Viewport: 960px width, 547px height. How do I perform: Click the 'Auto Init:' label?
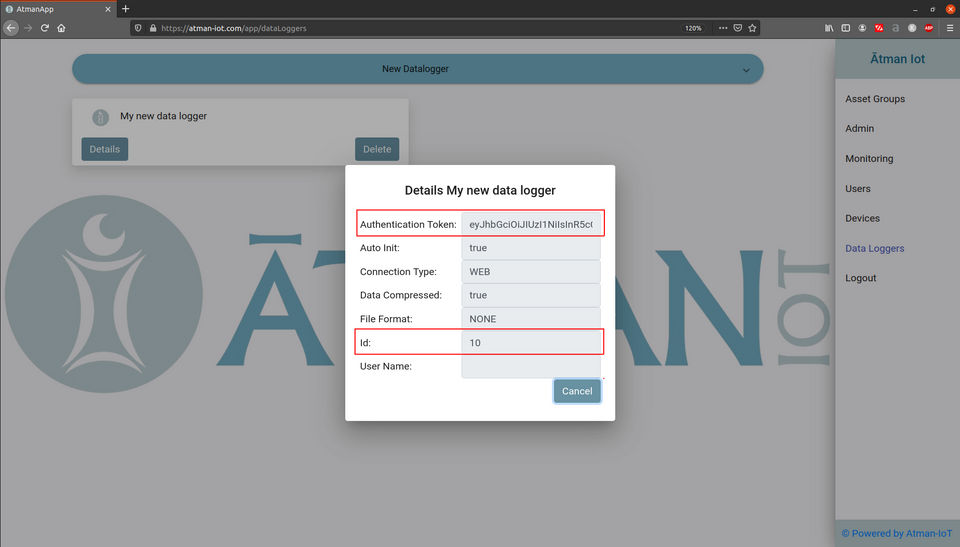click(x=380, y=248)
